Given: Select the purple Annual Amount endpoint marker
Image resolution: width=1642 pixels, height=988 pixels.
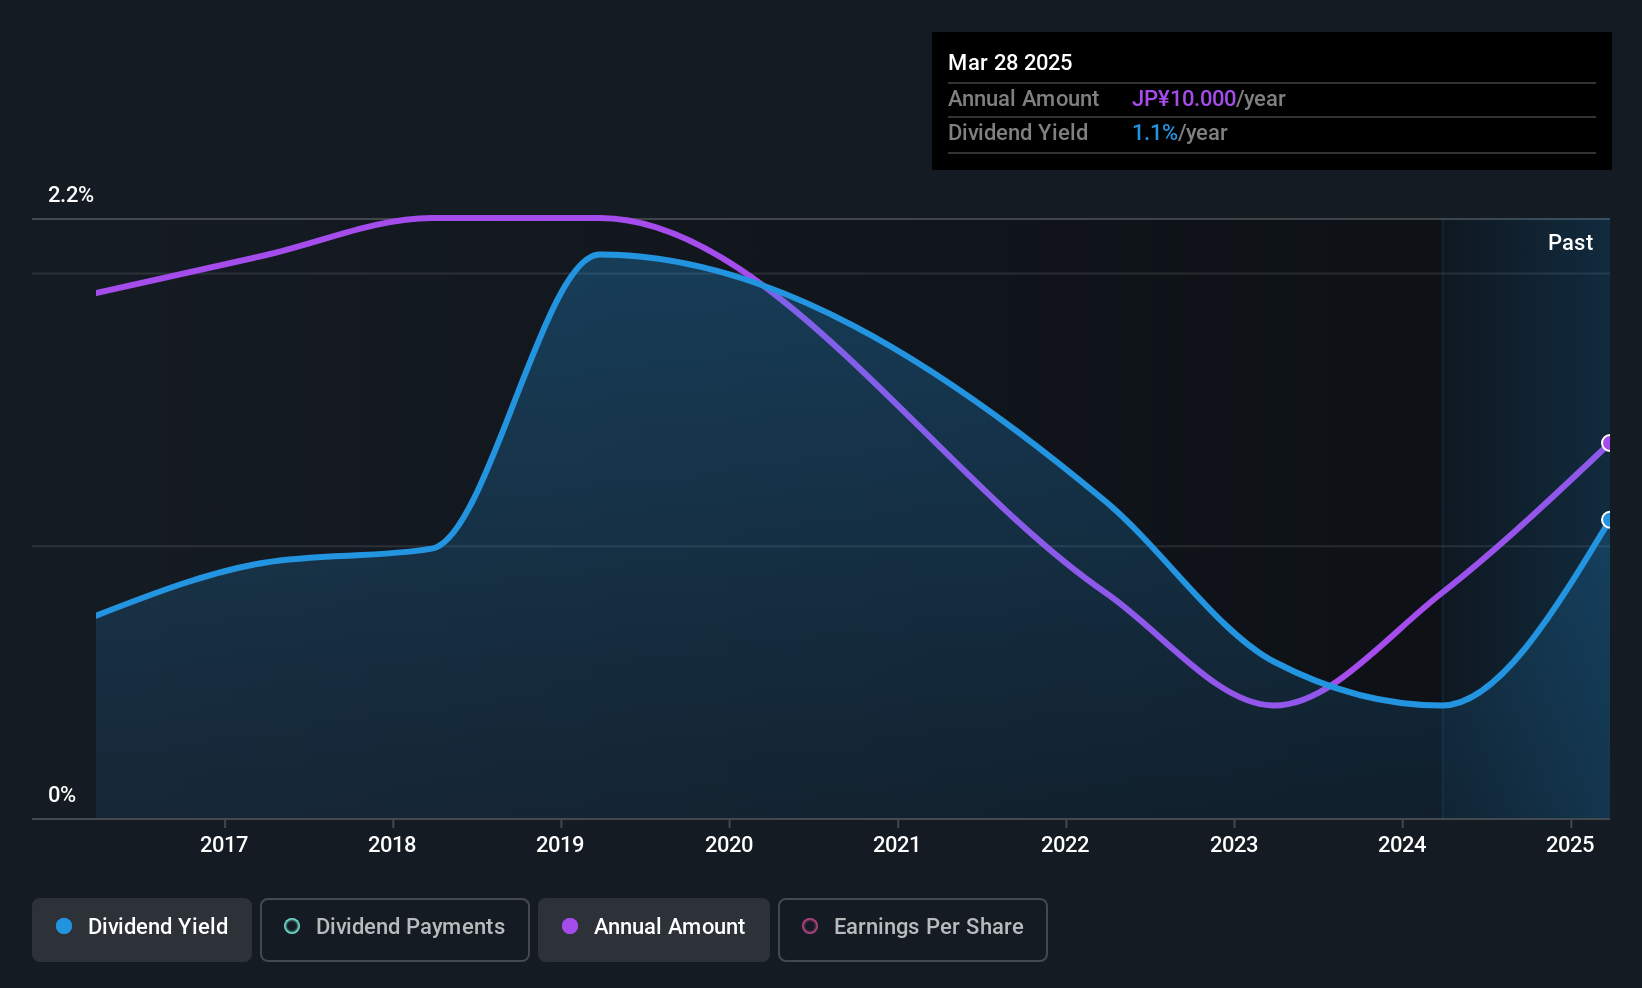Looking at the screenshot, I should coord(1609,443).
